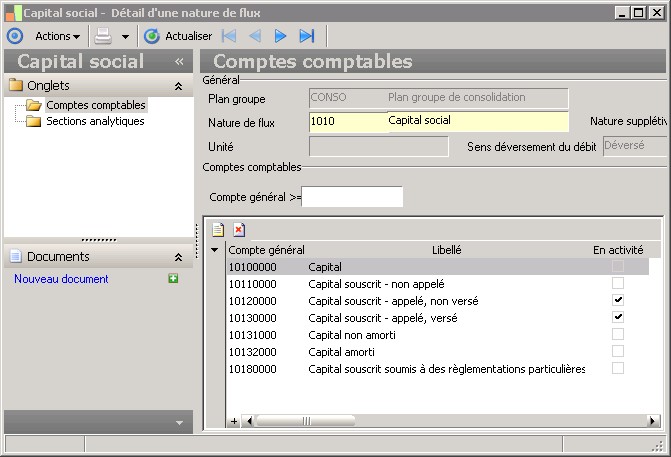Viewport: 671px width, 457px height.
Task: Click the printer icon
Action: click(x=105, y=36)
